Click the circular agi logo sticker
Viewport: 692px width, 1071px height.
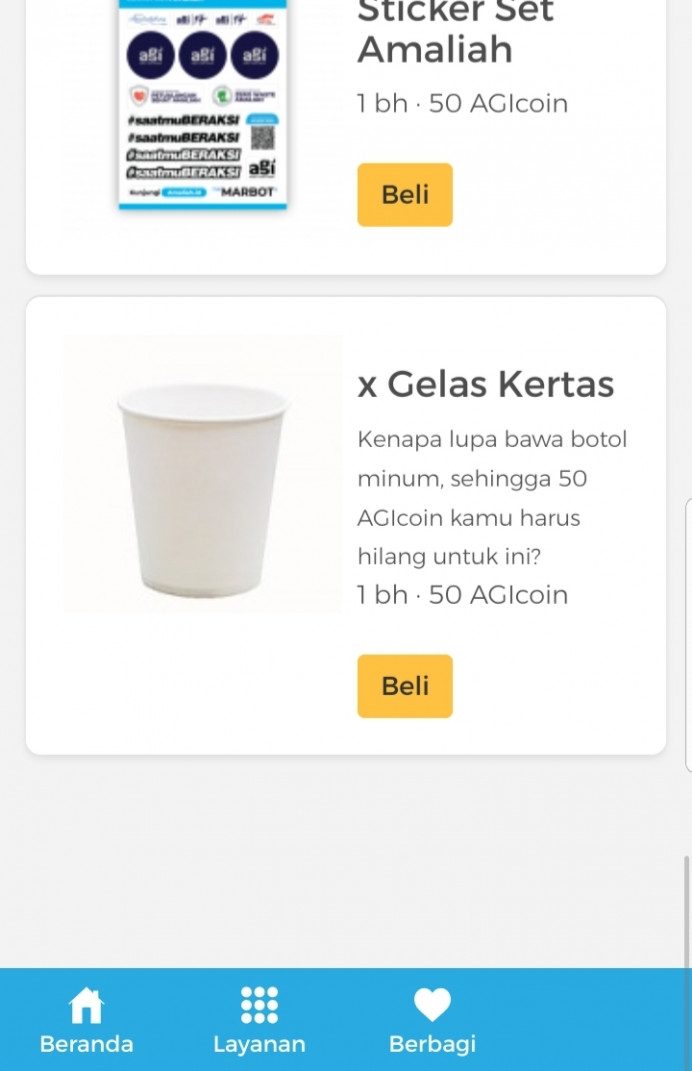click(x=151, y=55)
